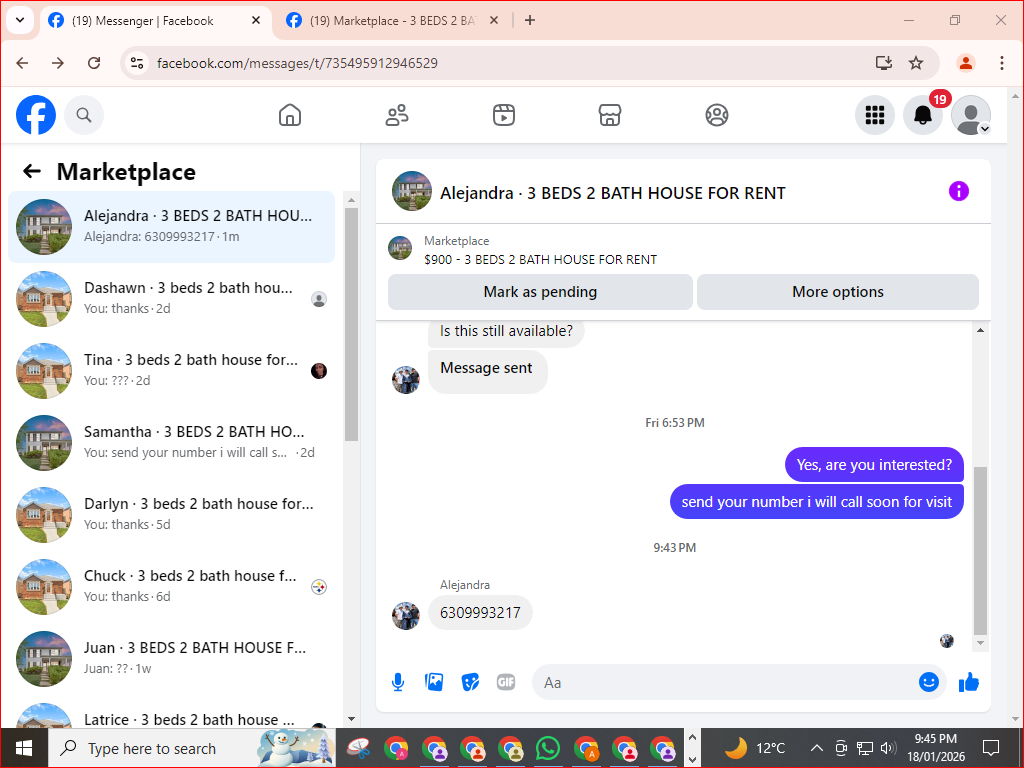Viewport: 1024px width, 768px height.
Task: Go back in browser history
Action: point(22,63)
